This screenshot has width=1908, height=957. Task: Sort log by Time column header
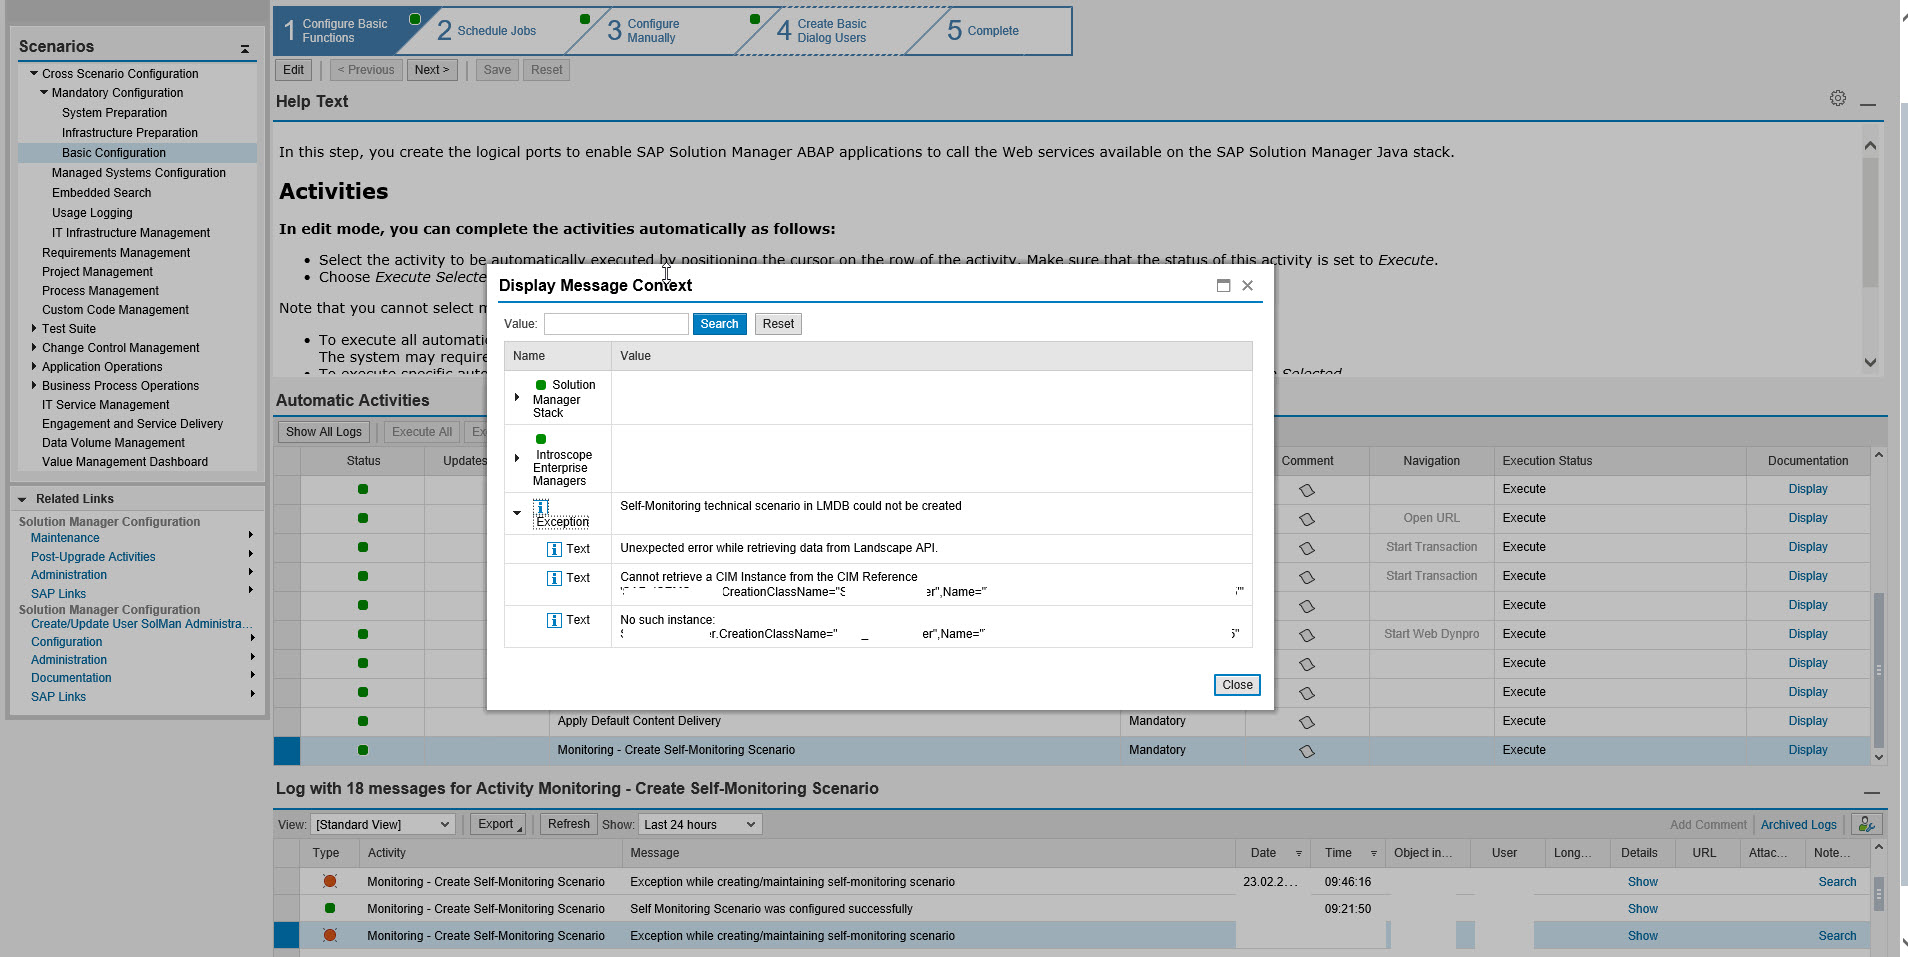[1348, 853]
